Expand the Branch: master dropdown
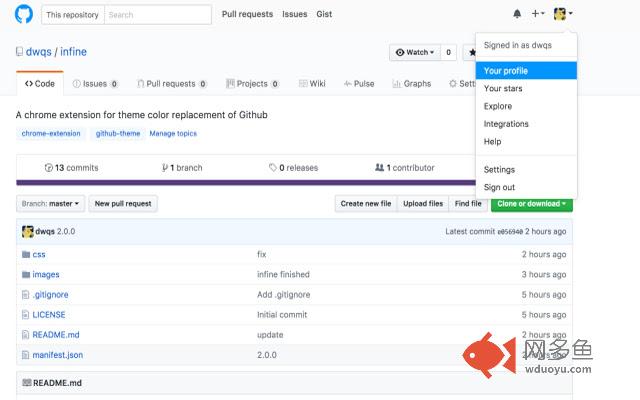 [x=51, y=204]
